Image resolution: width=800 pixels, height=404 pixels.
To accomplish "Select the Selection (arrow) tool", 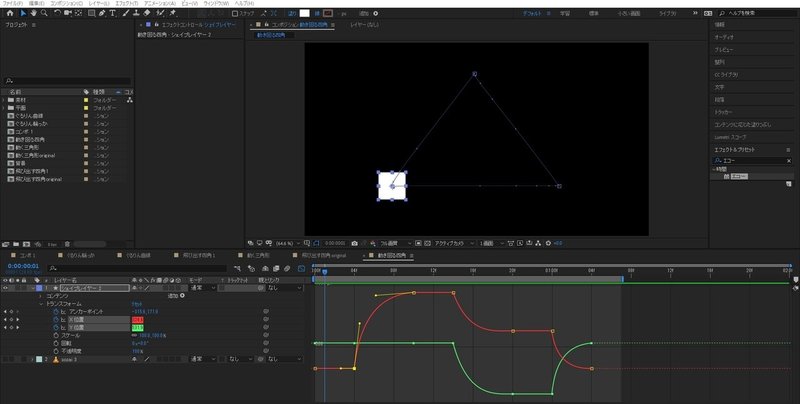I will [23, 13].
